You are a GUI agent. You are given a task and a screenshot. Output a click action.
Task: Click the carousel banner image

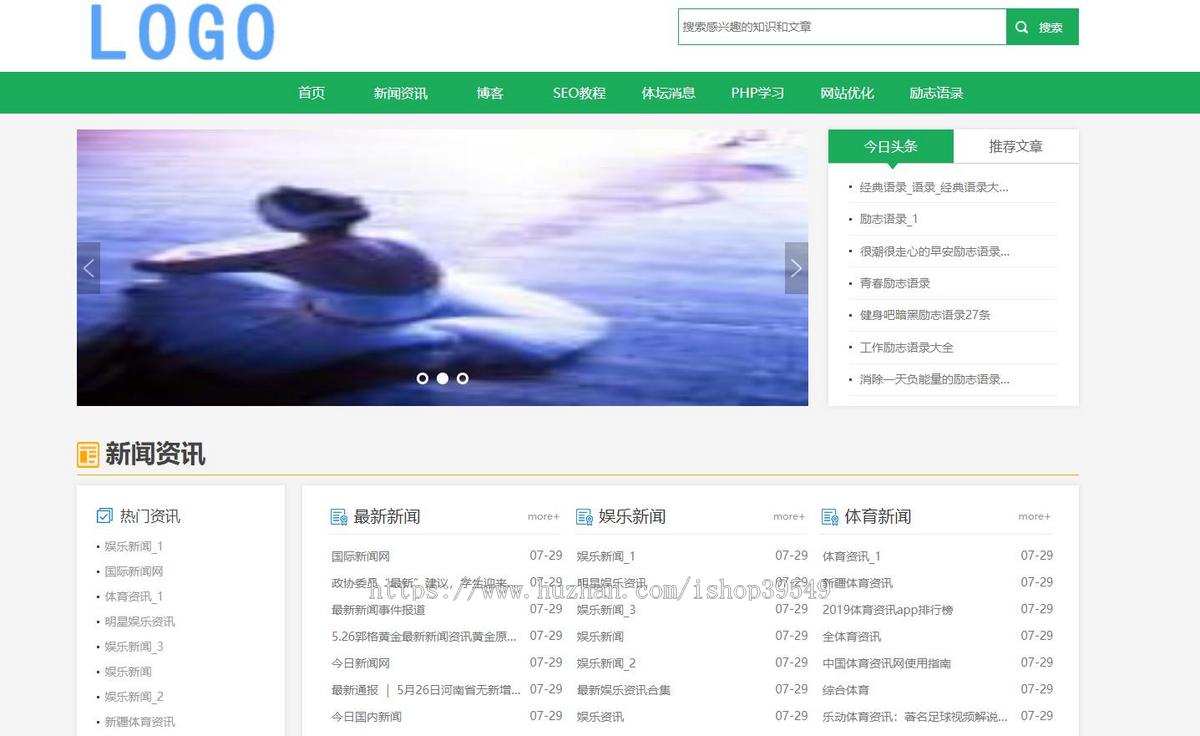pos(442,268)
